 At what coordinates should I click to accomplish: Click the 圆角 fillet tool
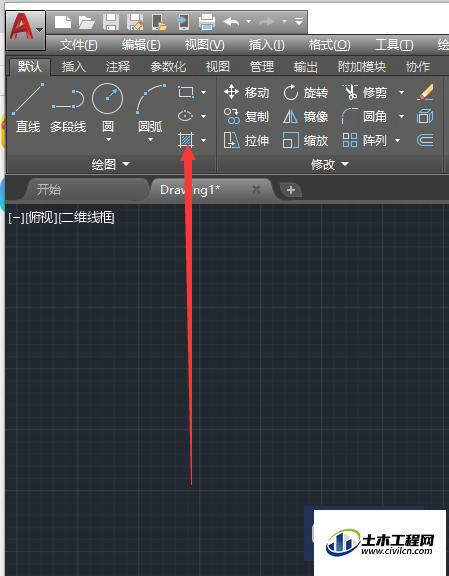point(364,116)
